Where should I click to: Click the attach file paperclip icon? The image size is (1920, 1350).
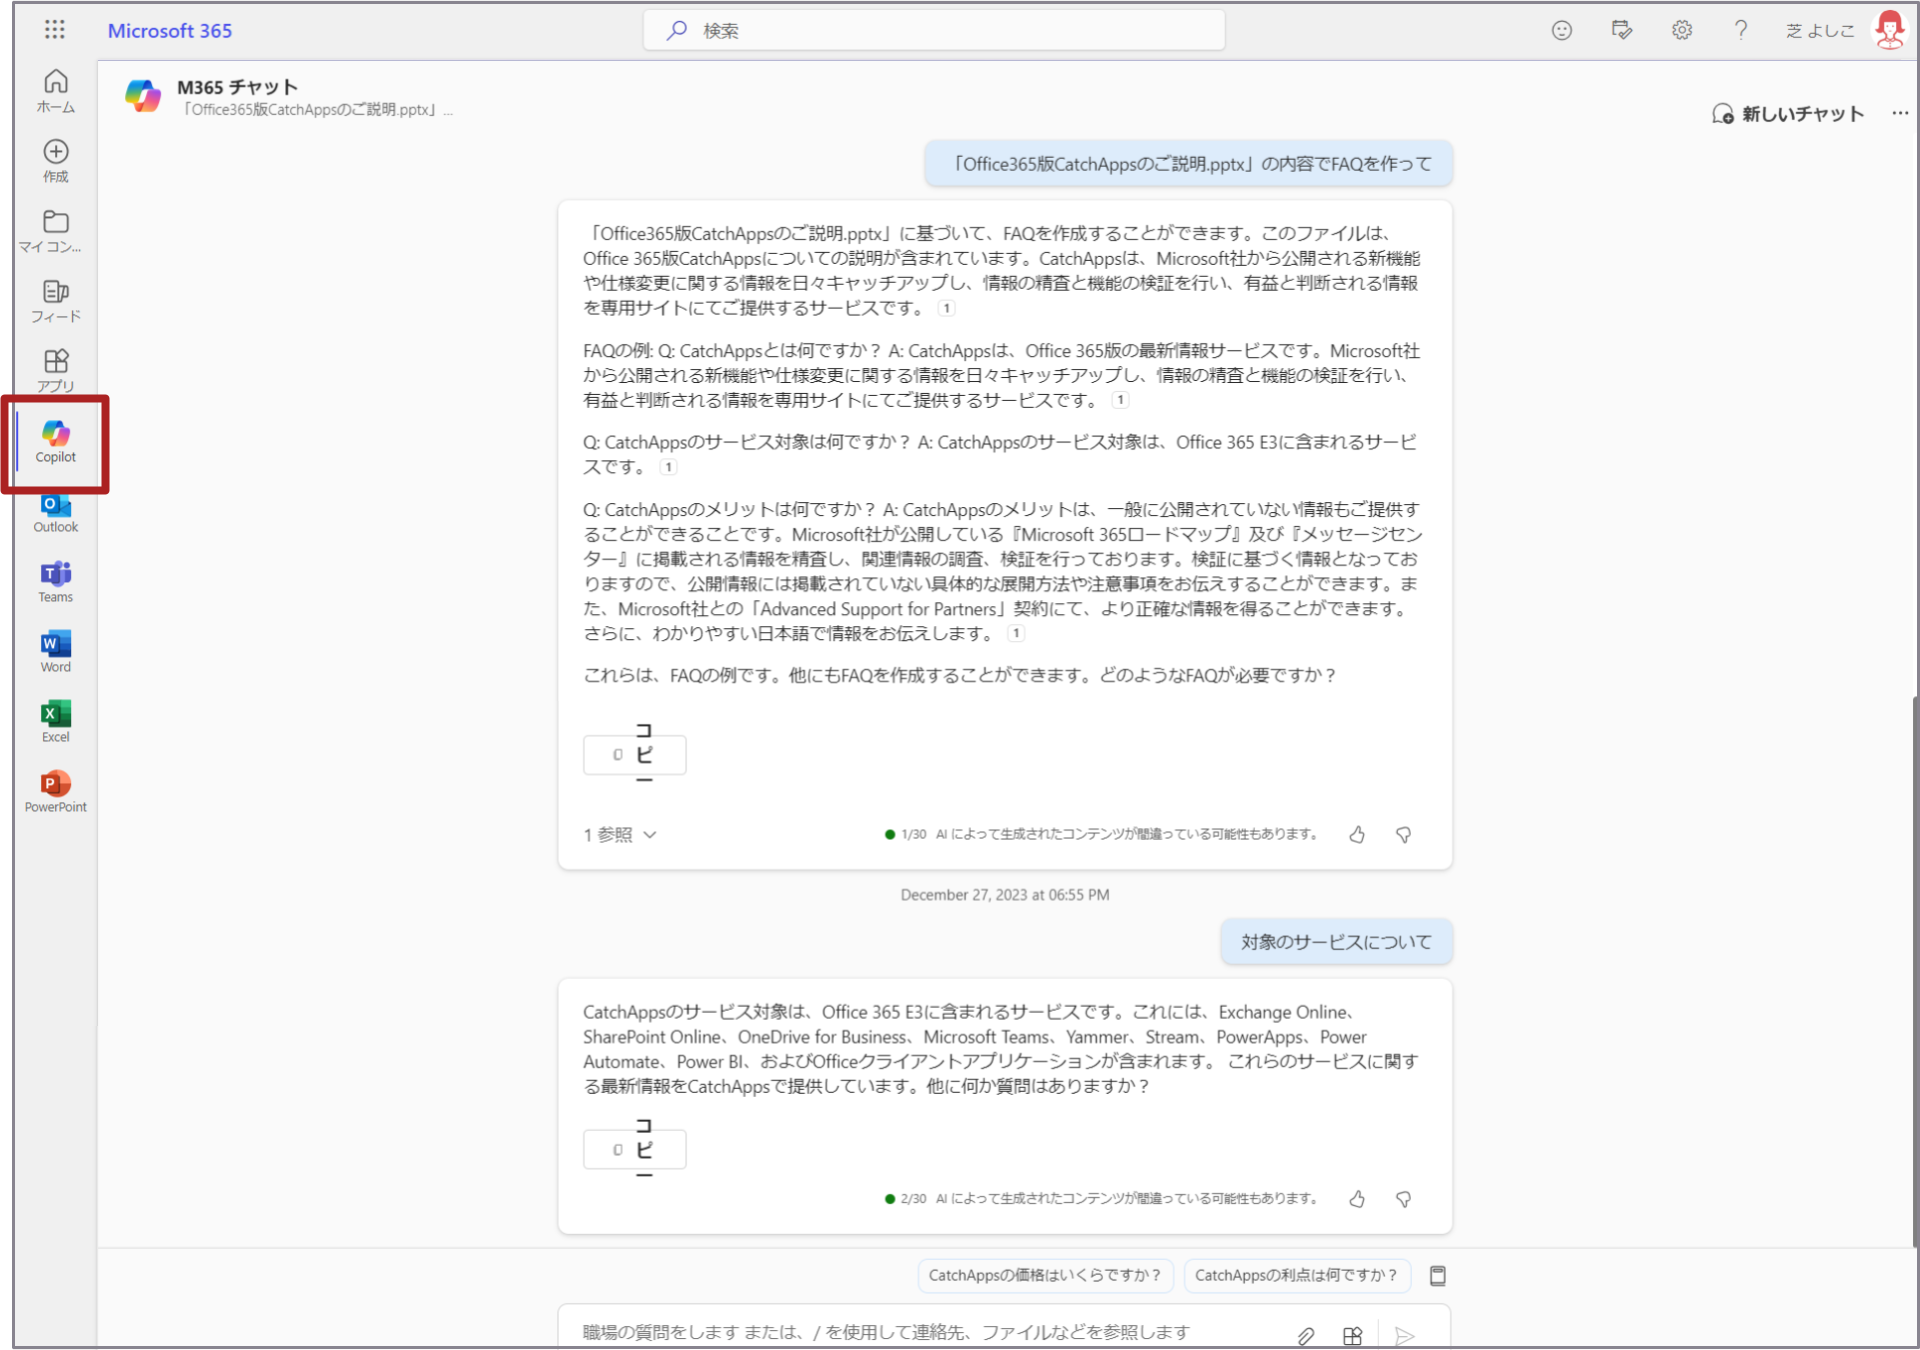click(x=1306, y=1336)
